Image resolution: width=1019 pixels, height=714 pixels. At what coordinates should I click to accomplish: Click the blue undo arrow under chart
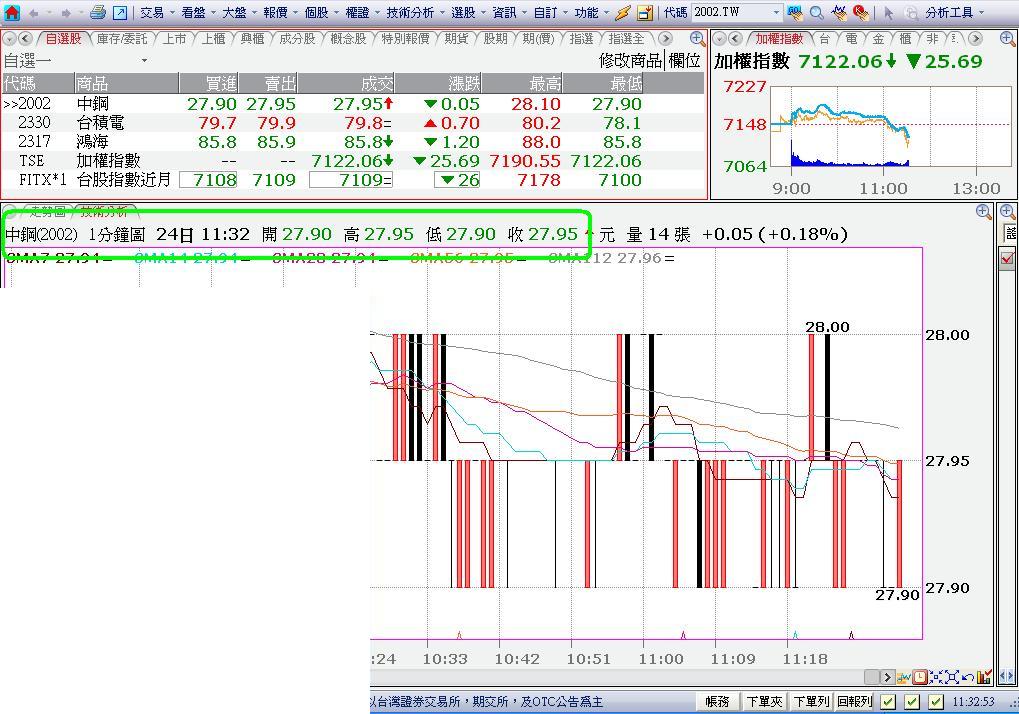968,678
